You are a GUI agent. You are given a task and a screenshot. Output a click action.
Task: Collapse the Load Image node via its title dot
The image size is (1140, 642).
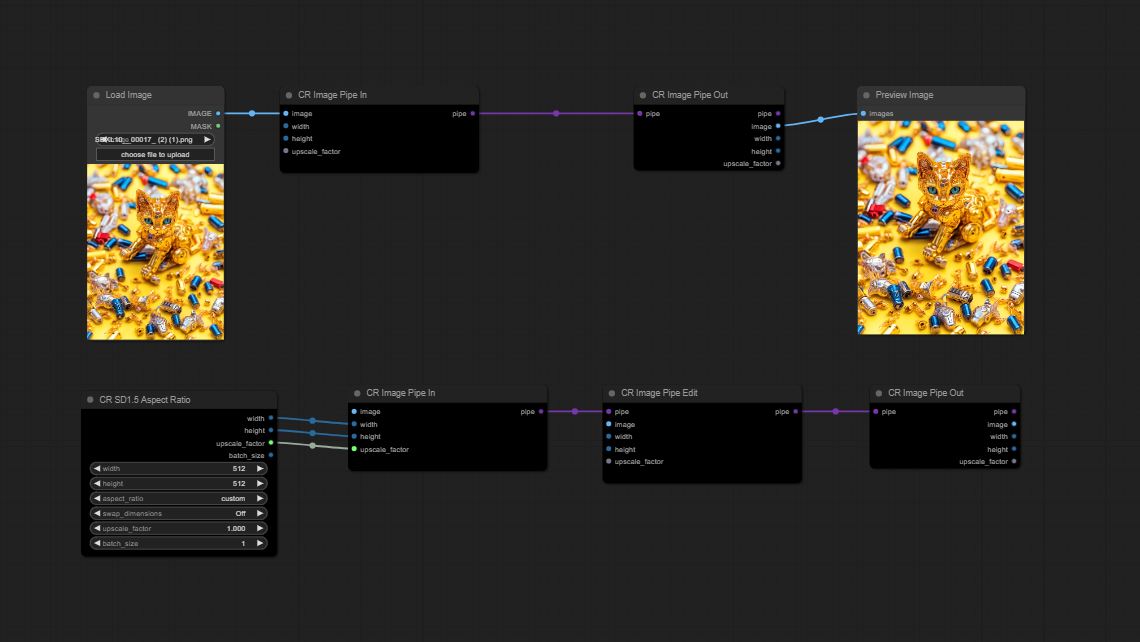(97, 95)
